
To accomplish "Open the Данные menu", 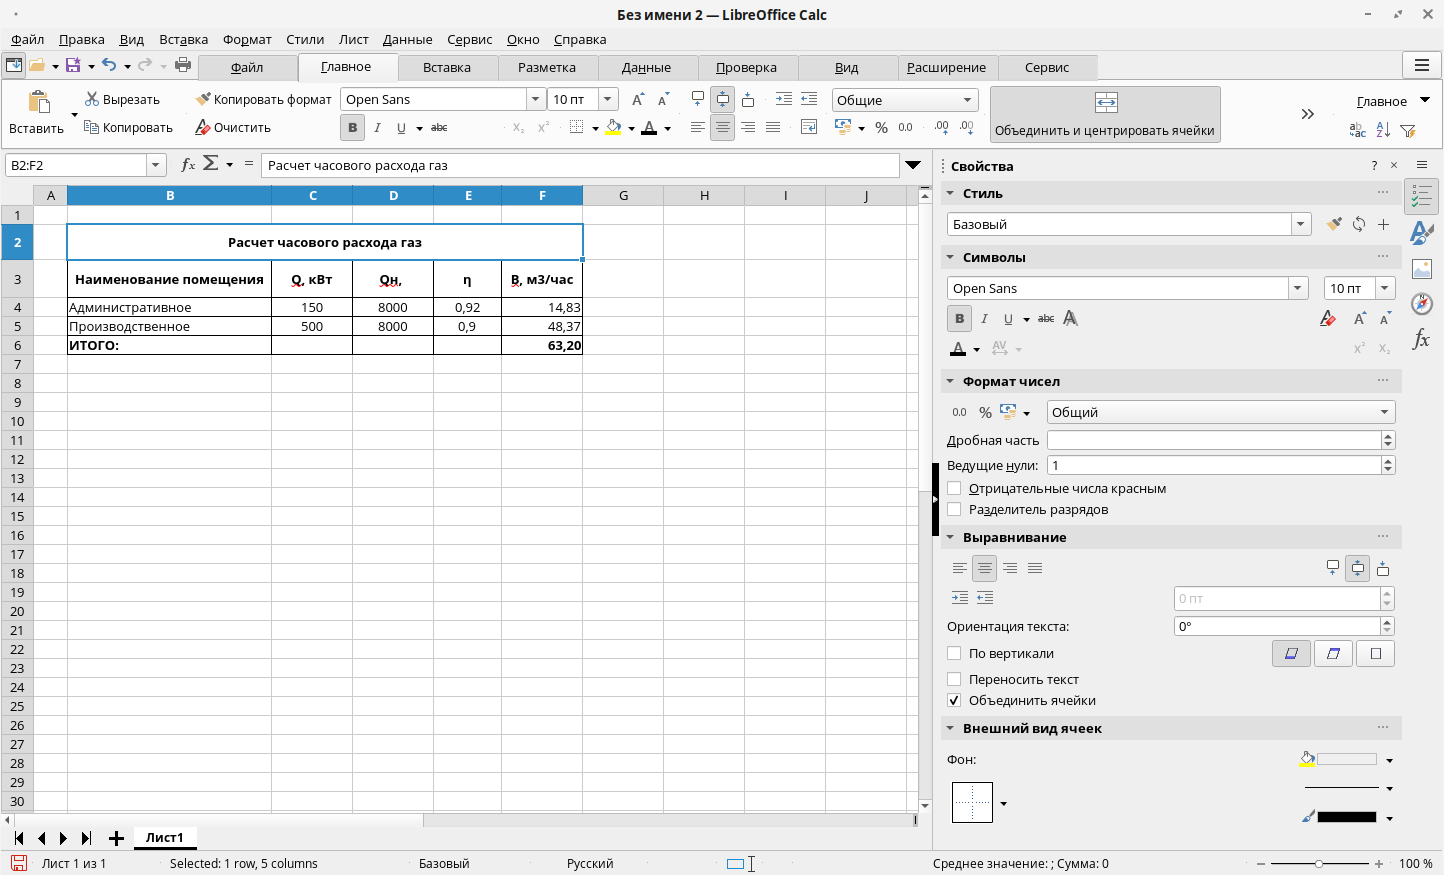I will point(407,40).
